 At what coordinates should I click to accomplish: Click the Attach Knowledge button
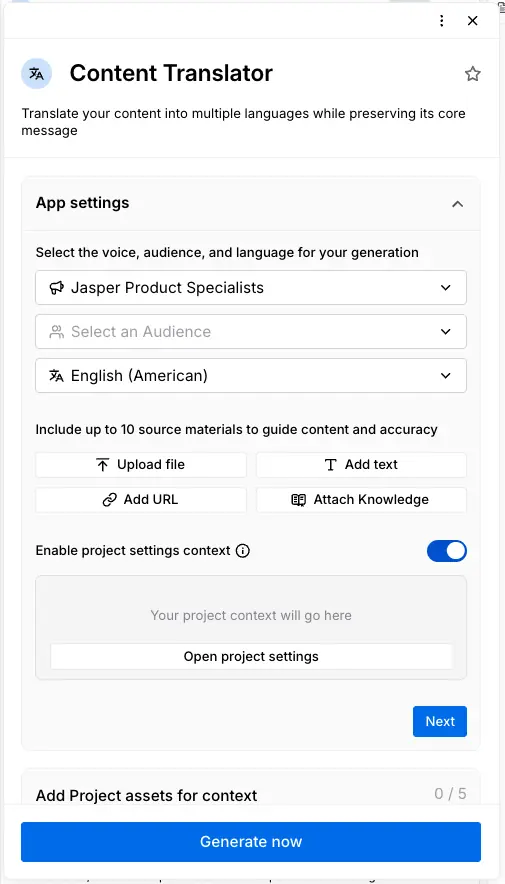click(x=361, y=500)
